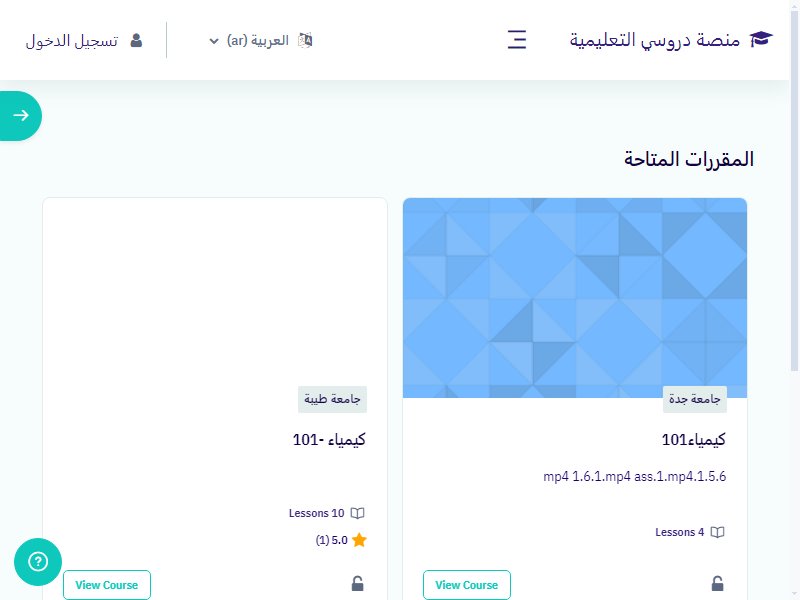Expand the language selector chevron

click(x=214, y=41)
